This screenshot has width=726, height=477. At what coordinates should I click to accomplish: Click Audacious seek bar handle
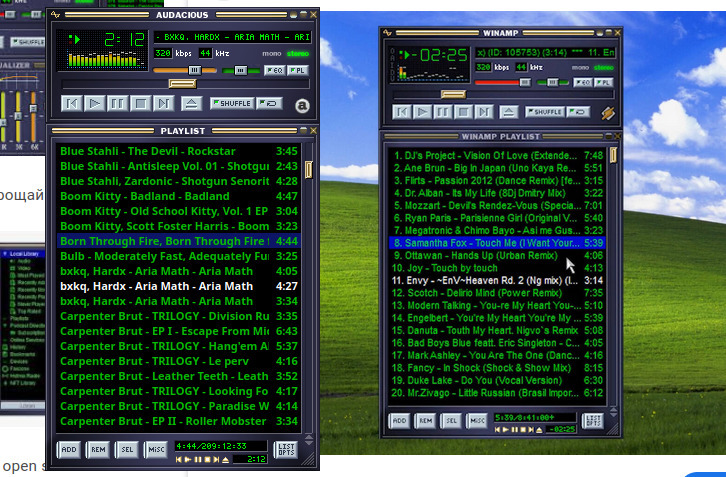pos(182,84)
